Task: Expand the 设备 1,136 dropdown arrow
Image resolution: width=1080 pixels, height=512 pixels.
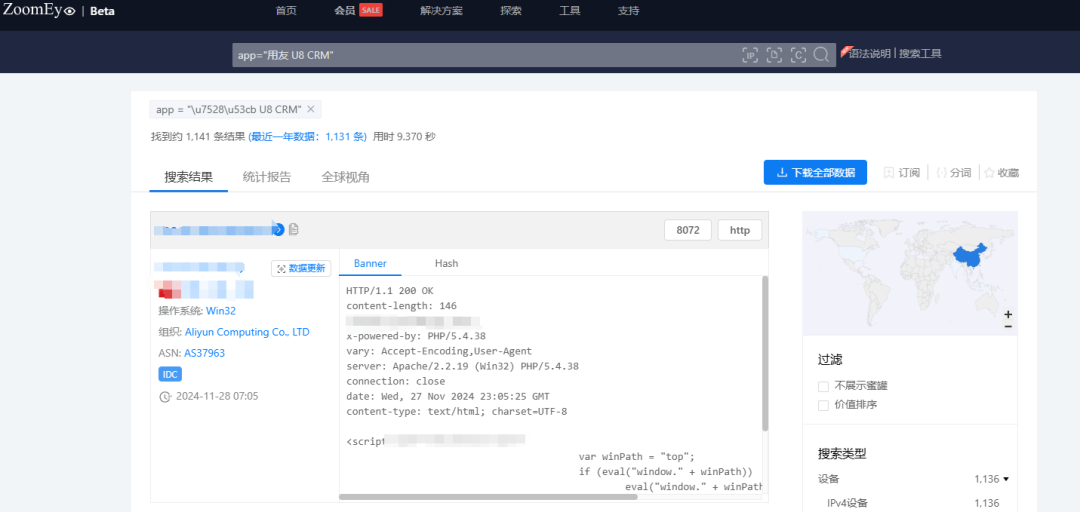Action: coord(1006,479)
